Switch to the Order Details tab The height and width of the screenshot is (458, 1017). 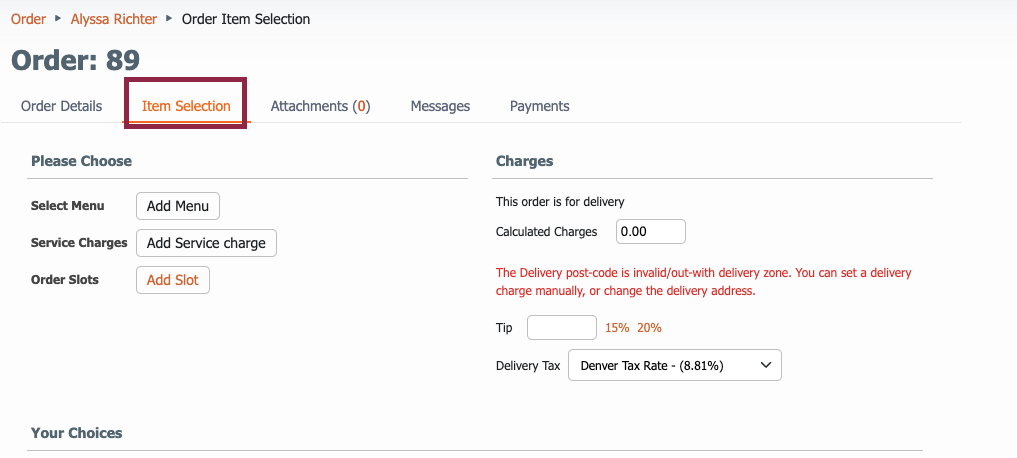pyautogui.click(x=62, y=106)
